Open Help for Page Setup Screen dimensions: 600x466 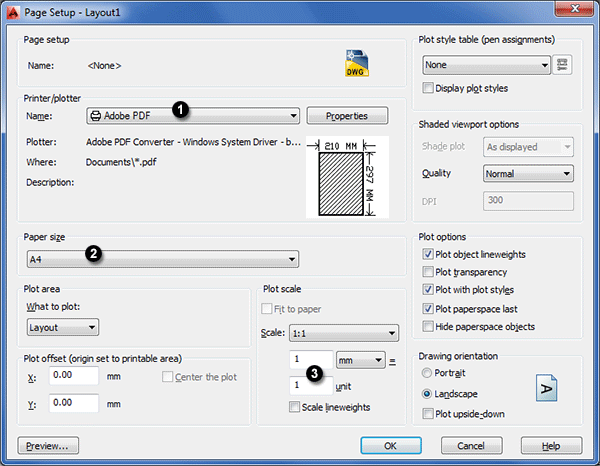click(x=551, y=446)
